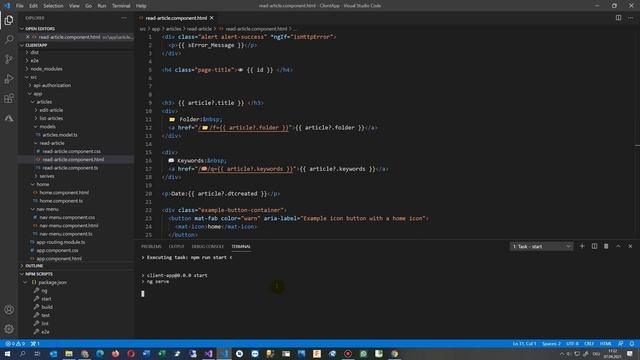Click the Ln, Col cursor position indicator
640x360 pixels.
[x=524, y=344]
